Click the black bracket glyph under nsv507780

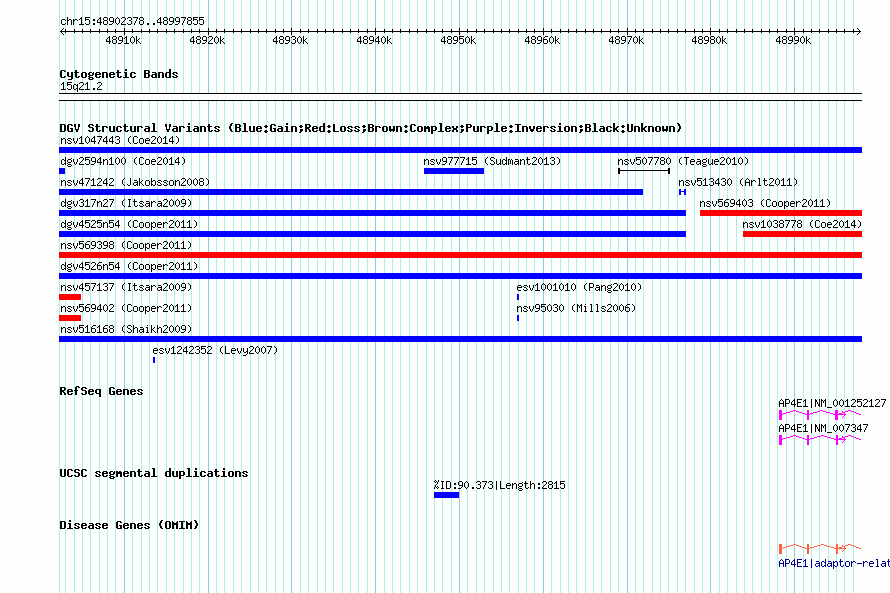[644, 171]
